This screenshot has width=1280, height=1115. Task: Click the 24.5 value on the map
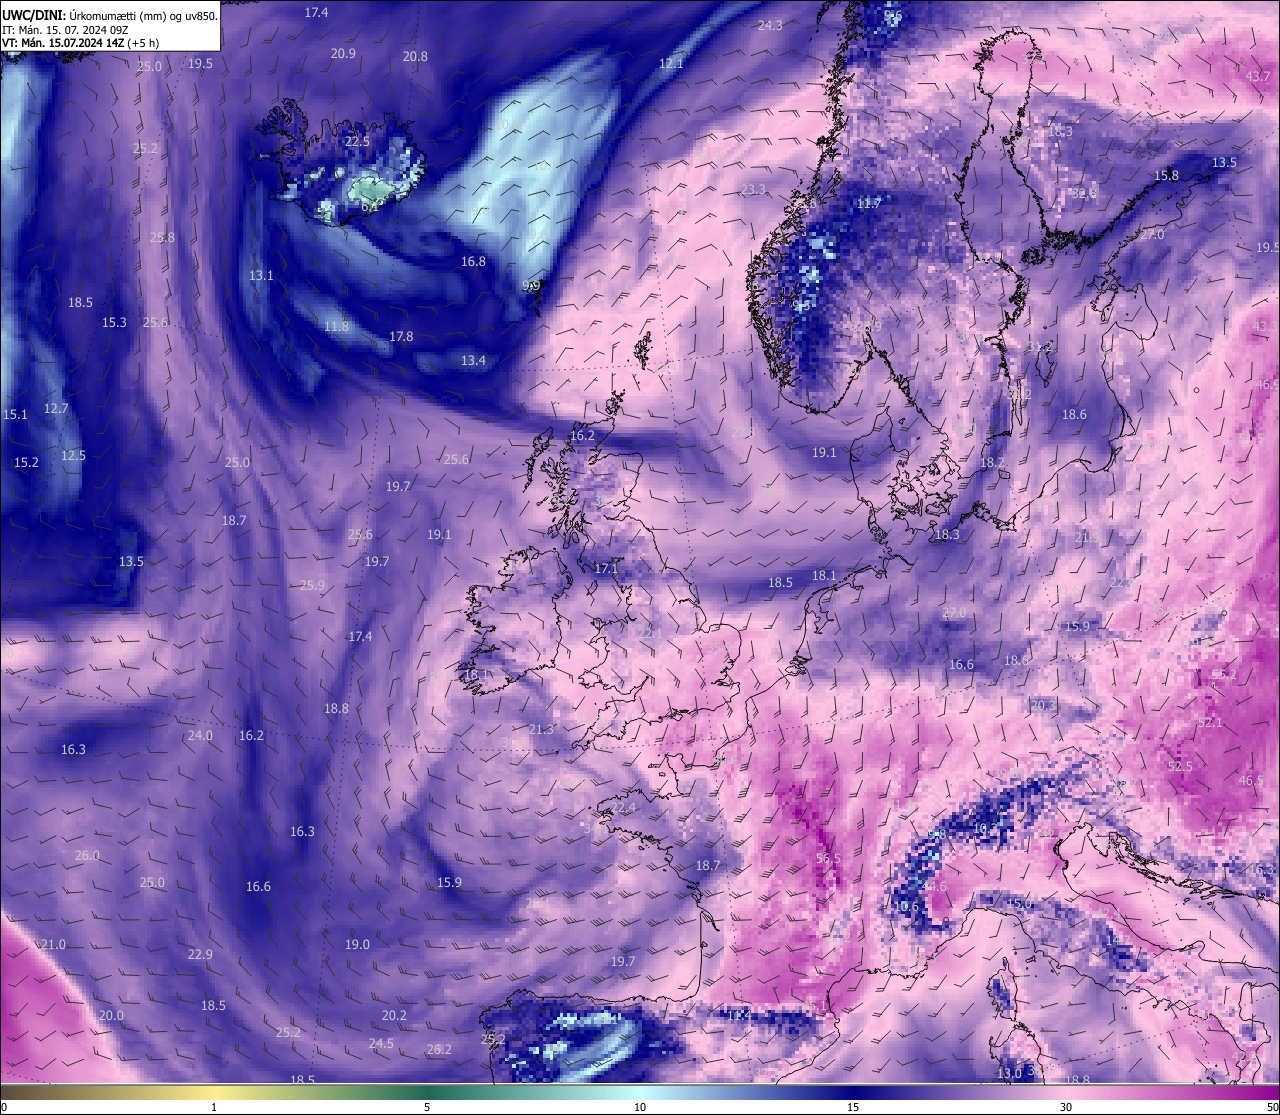tap(381, 1043)
